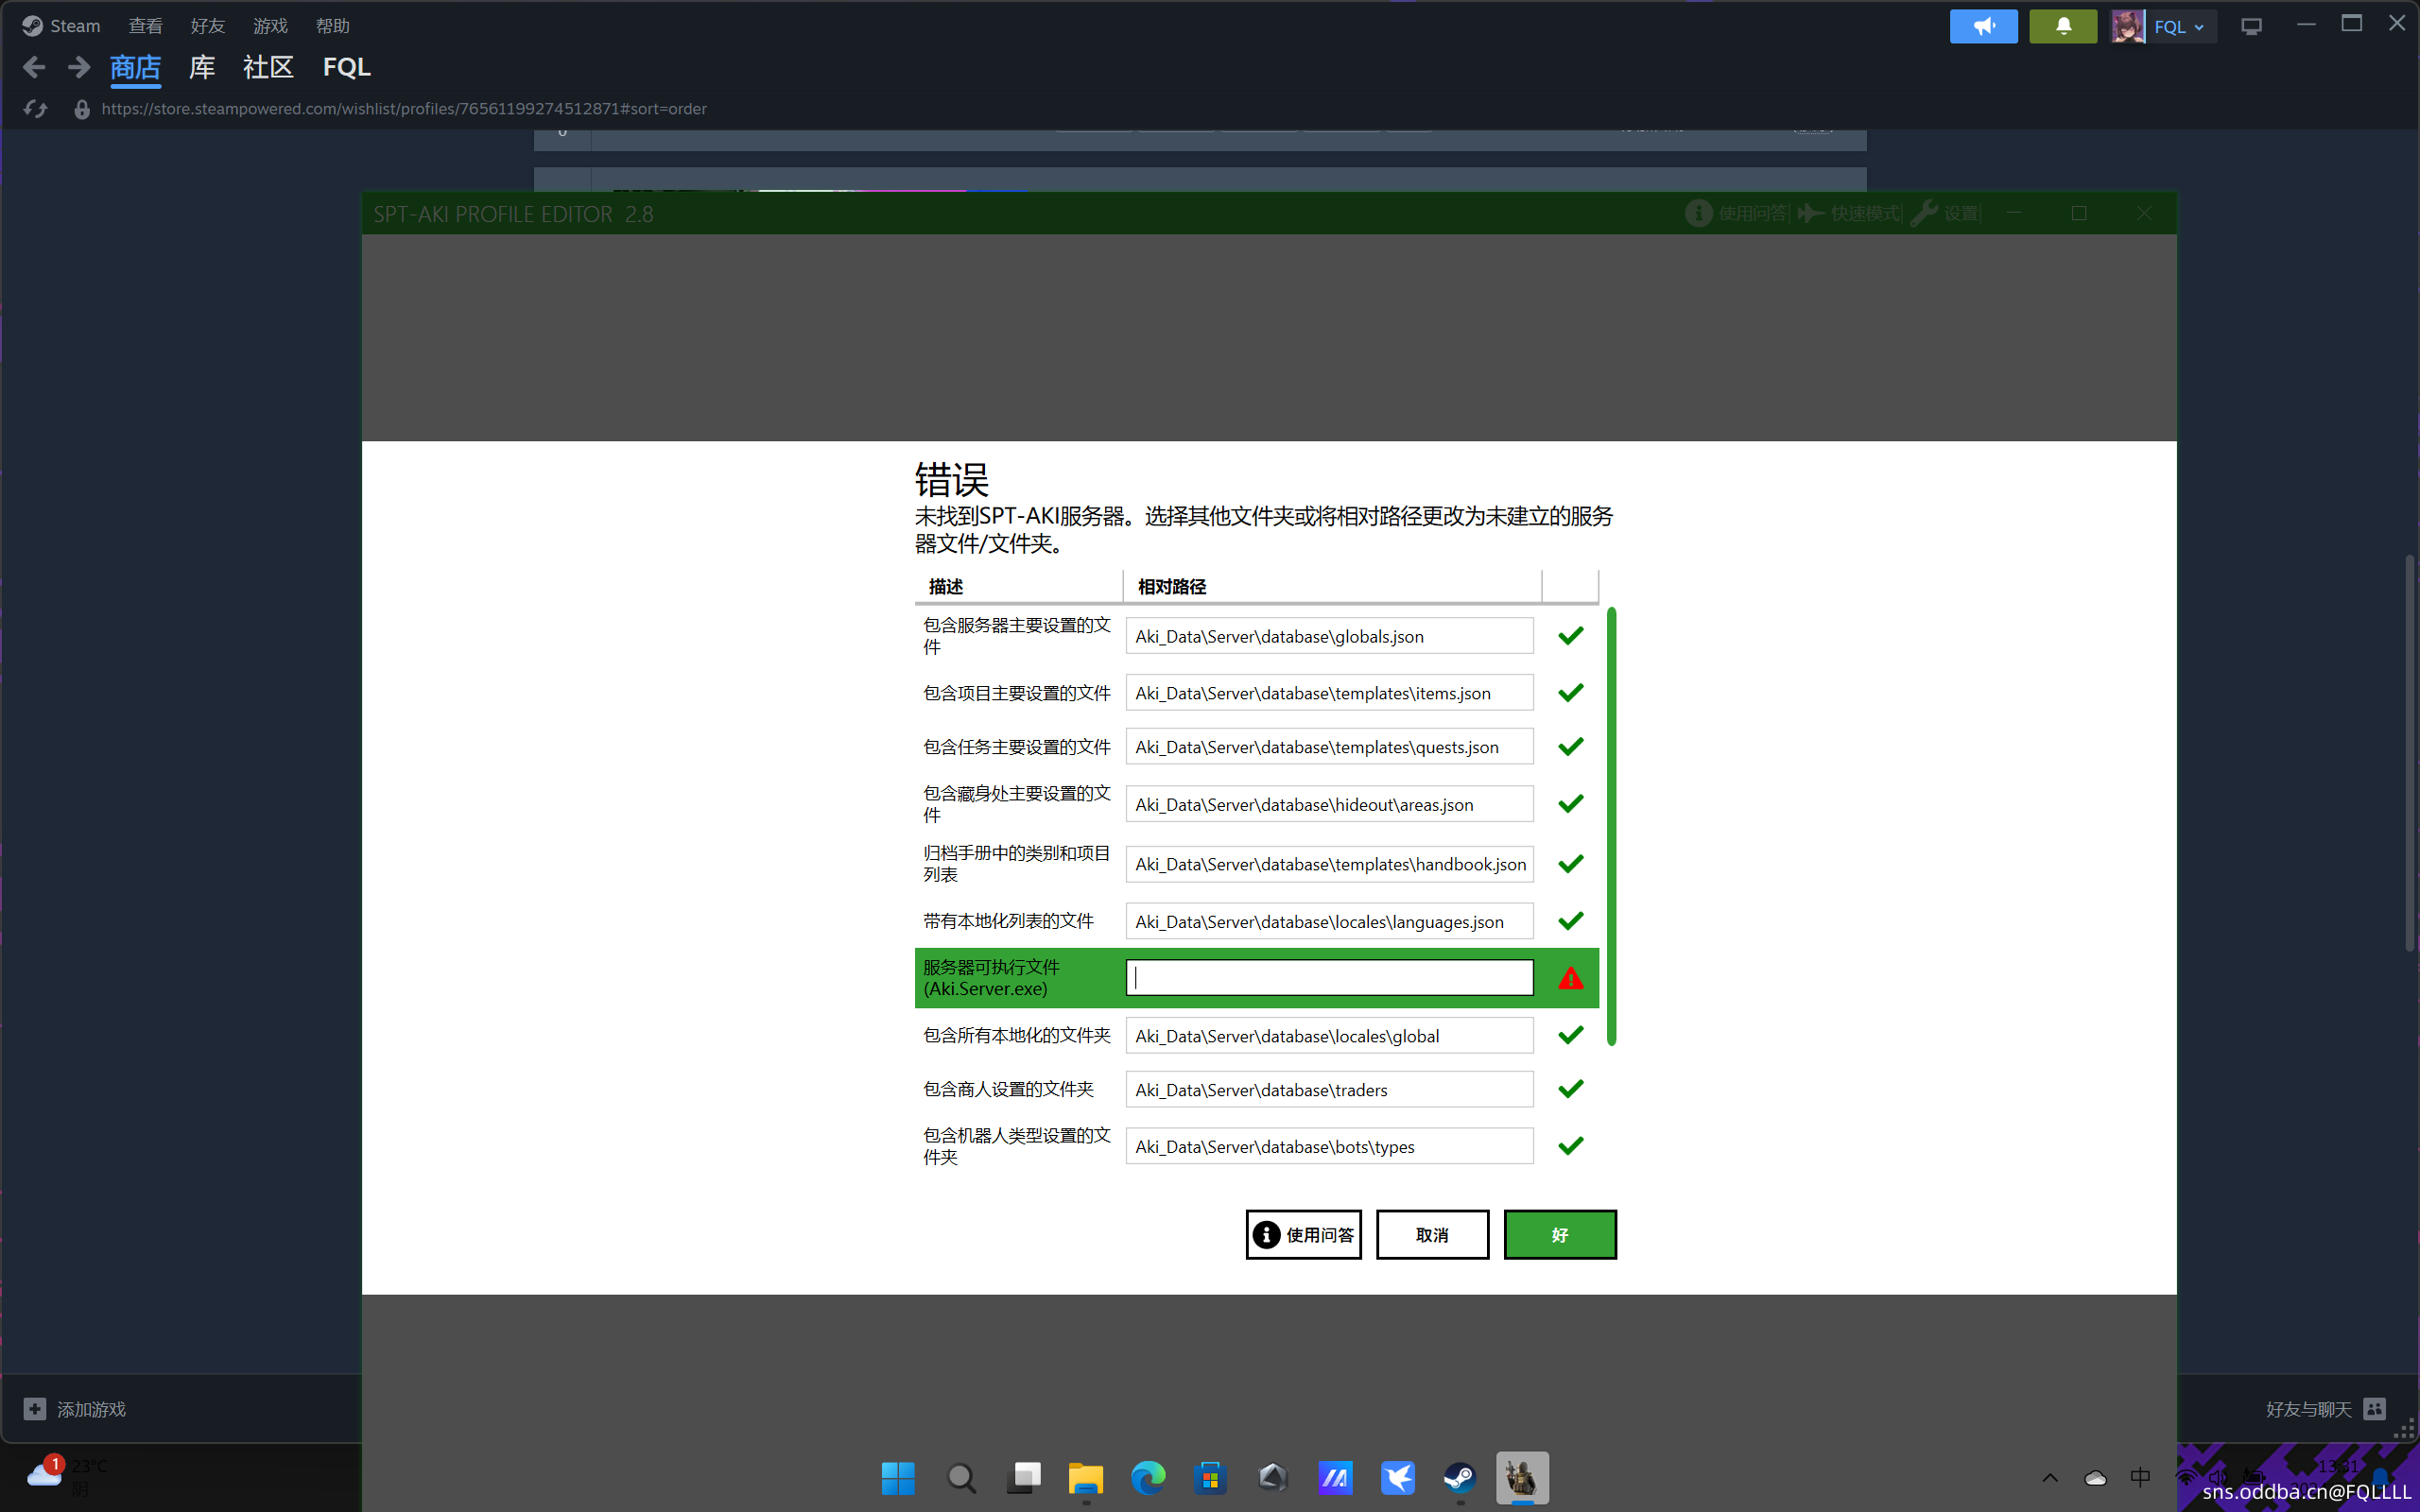Open Microsoft Store from taskbar

pyautogui.click(x=1210, y=1477)
